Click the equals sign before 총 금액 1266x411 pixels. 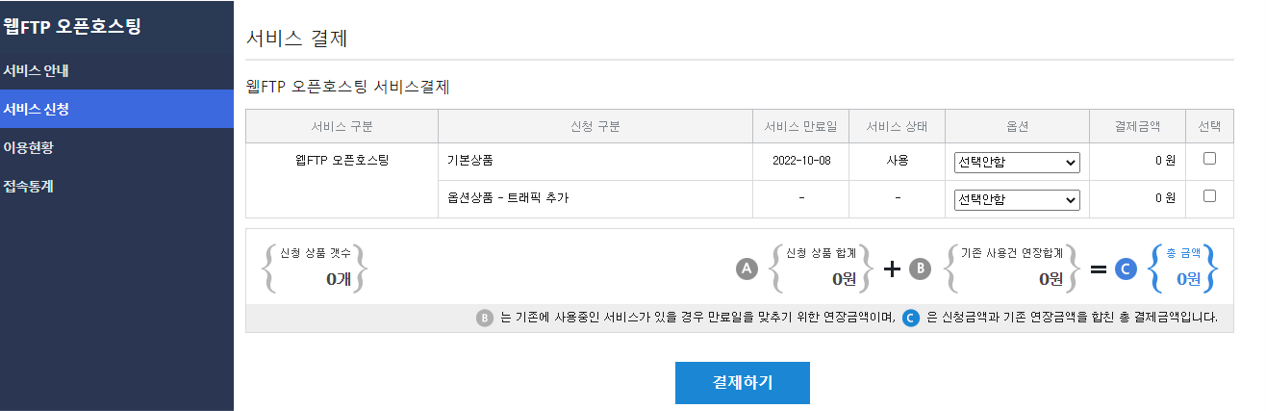pyautogui.click(x=1097, y=268)
